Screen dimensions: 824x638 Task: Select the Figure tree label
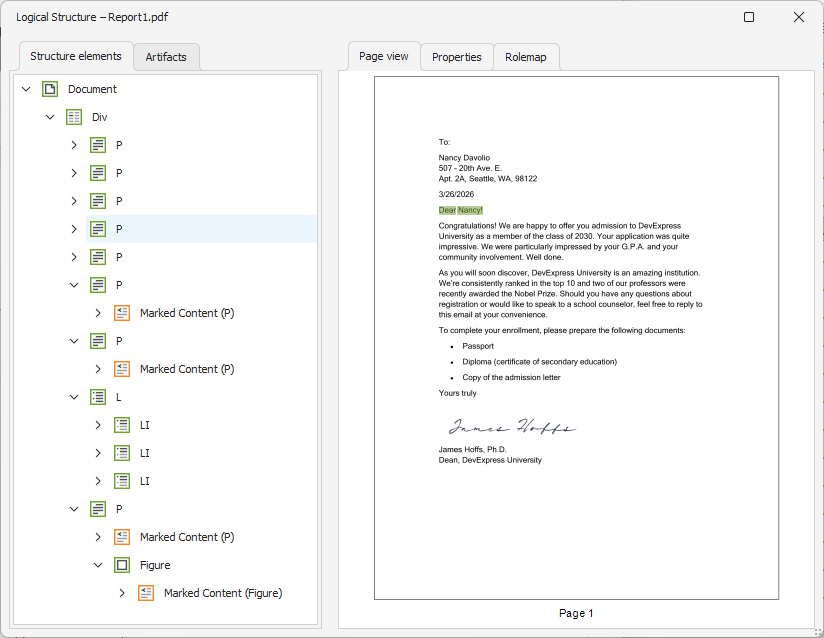155,565
